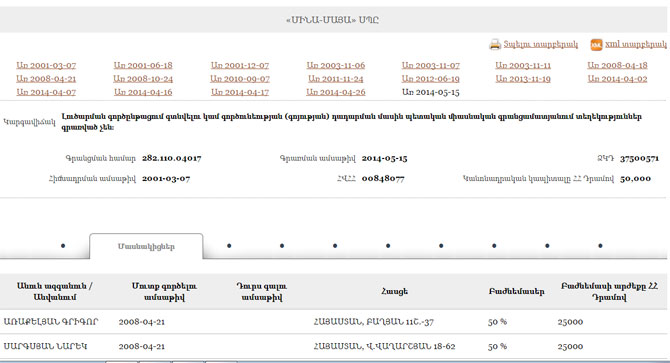Viewport: 670px width, 363px height.
Task: Click address 'ՀԱՅԱՍՏԱՆ, ԲԱՂՅԱՆ 11Շ.-37'
Action: click(373, 322)
